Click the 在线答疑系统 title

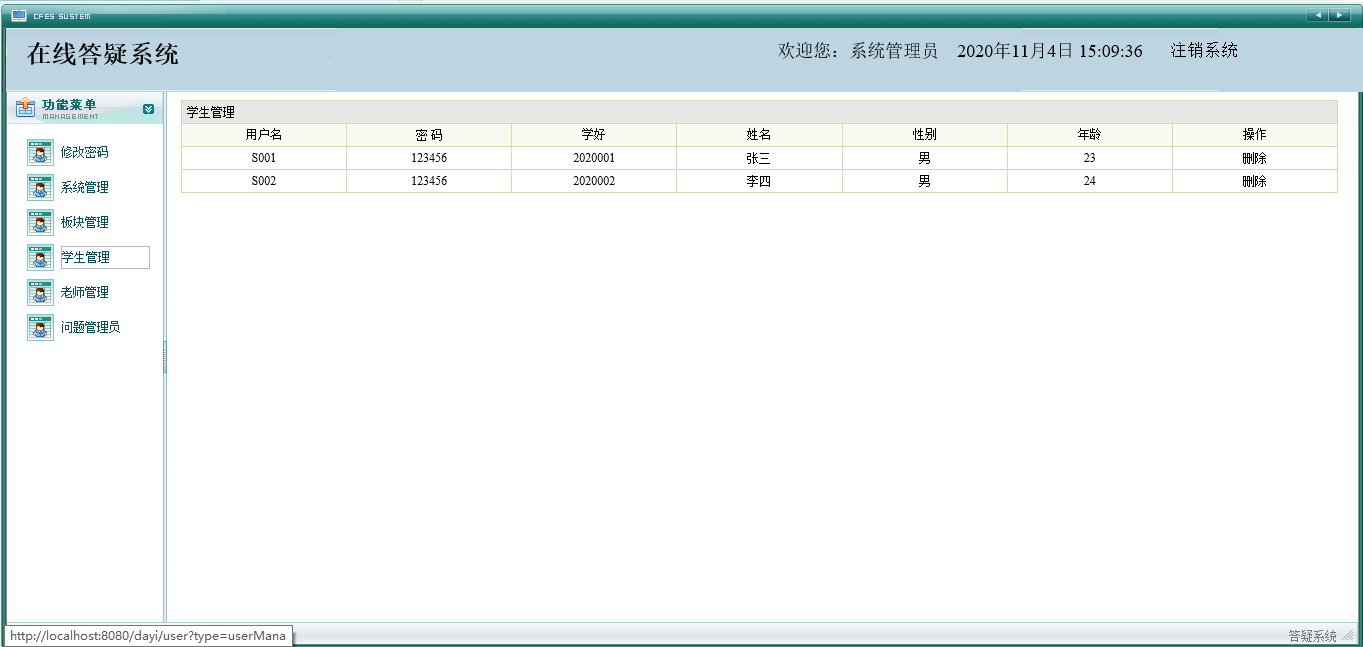click(103, 54)
